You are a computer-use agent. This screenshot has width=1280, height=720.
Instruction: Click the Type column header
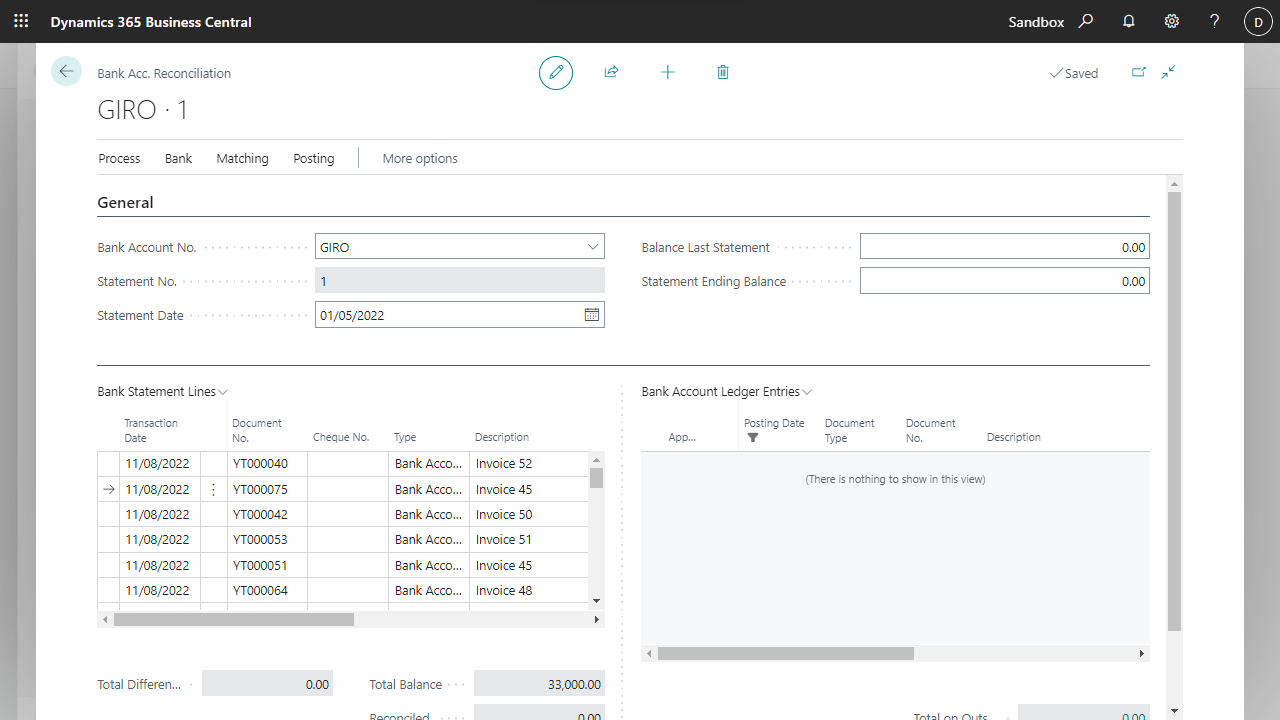click(405, 437)
